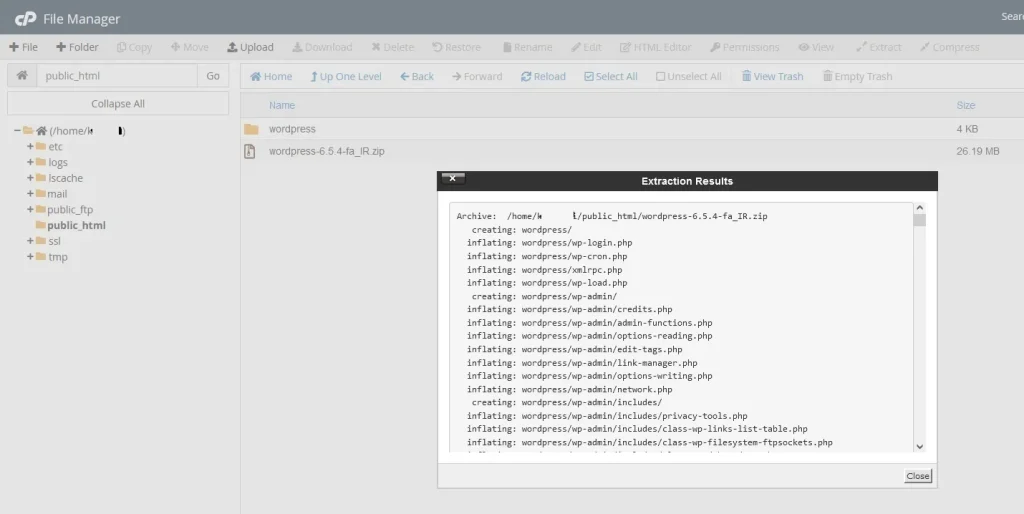Select the wordpress-6.5.4-fa_IR.zip file icon
Viewport: 1024px width, 514px height.
coord(251,151)
